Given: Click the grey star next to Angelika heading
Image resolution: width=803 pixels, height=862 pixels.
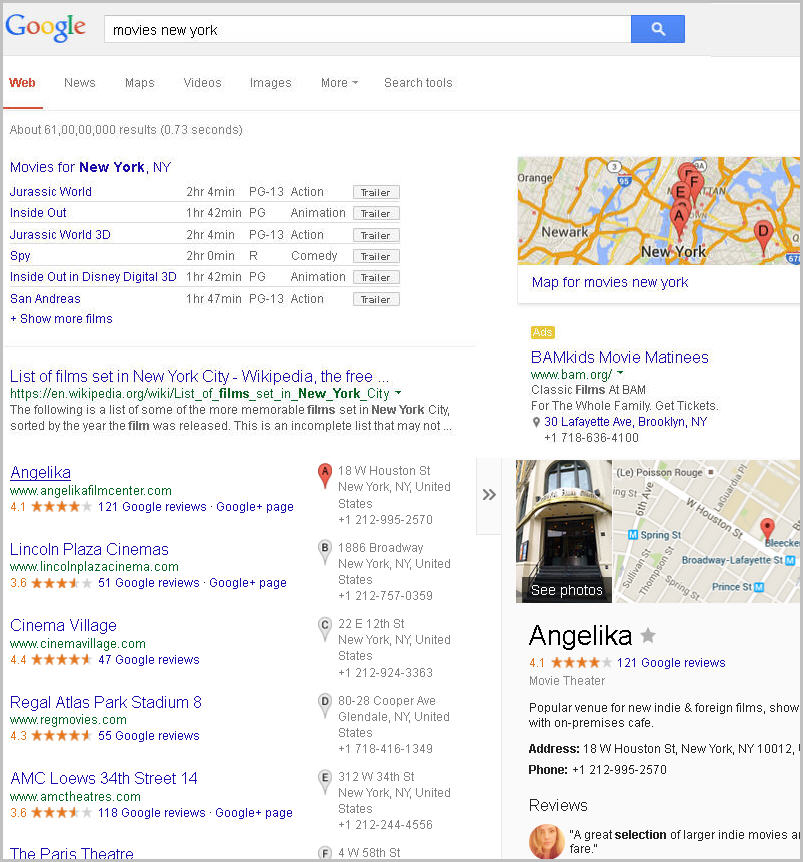Looking at the screenshot, I should tap(648, 635).
